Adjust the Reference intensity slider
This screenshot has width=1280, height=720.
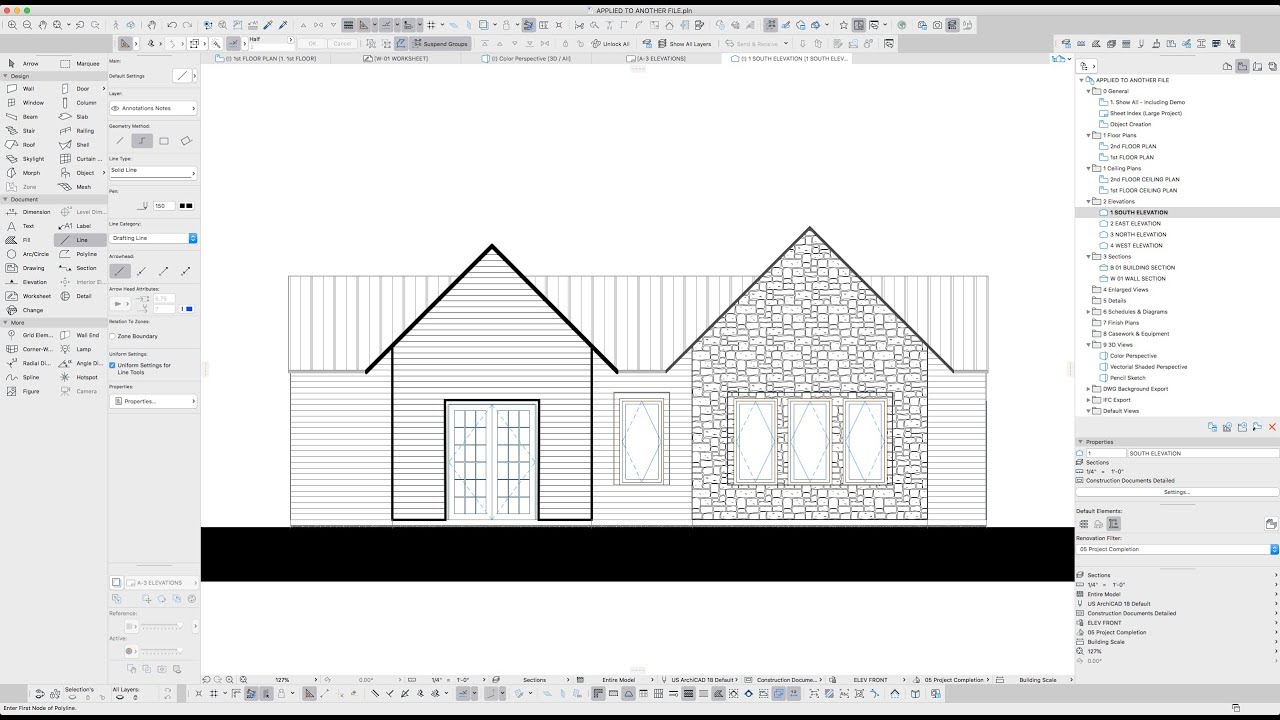tap(160, 626)
